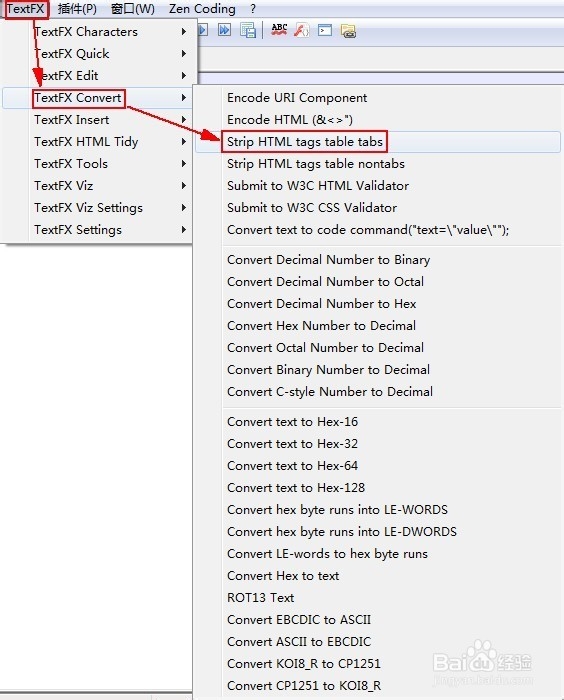Open the TextFX menu

point(26,8)
